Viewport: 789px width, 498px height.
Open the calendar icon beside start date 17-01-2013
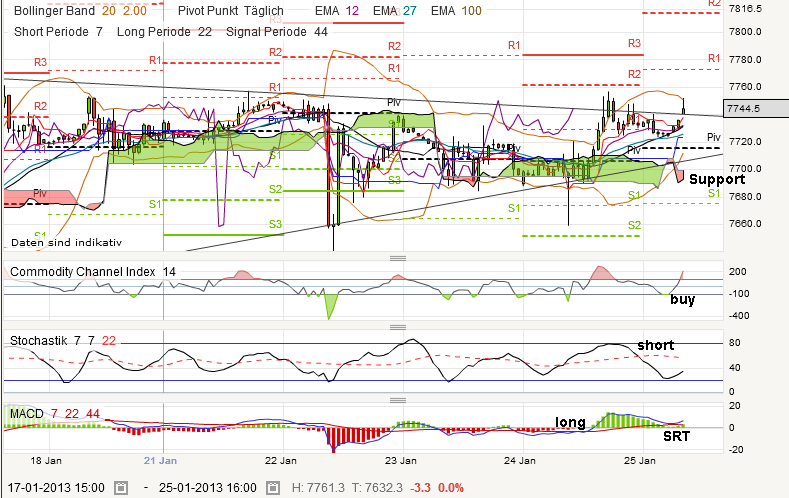click(x=121, y=487)
